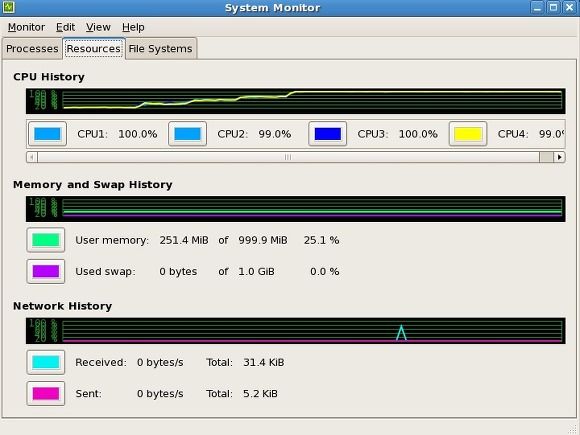
Task: Click the Sent total 5.2 KiB value
Action: tap(260, 394)
